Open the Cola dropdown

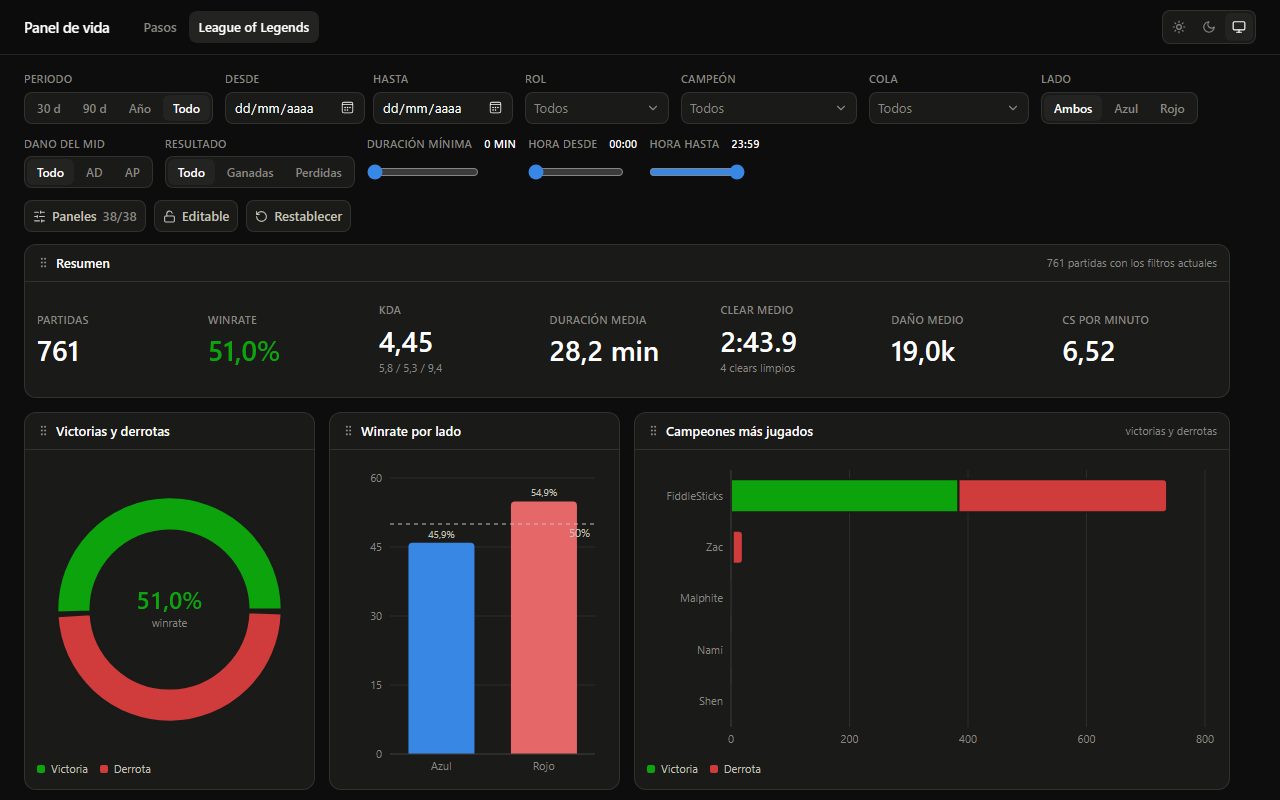949,108
